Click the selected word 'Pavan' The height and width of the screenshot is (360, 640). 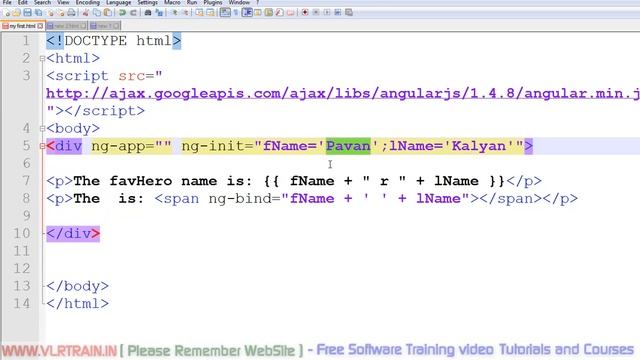click(x=348, y=146)
